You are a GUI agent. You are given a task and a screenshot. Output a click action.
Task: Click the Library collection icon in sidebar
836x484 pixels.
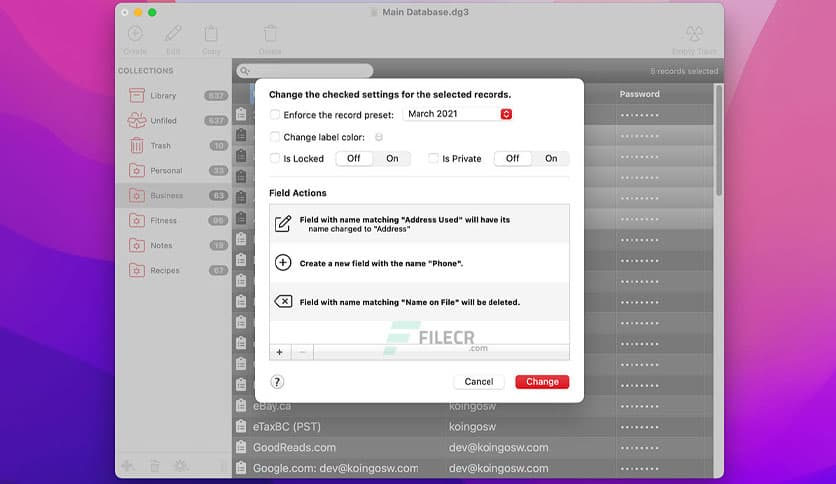[x=137, y=96]
